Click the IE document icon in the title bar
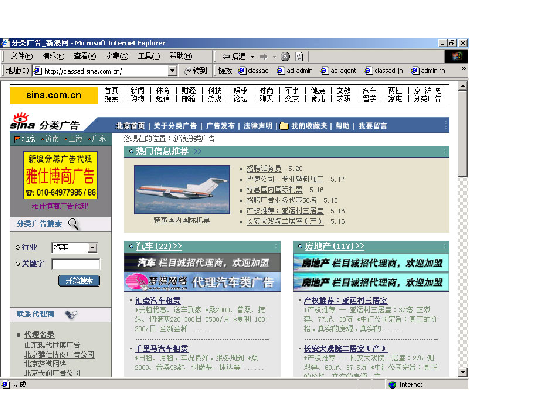The height and width of the screenshot is (417, 555). [5, 43]
